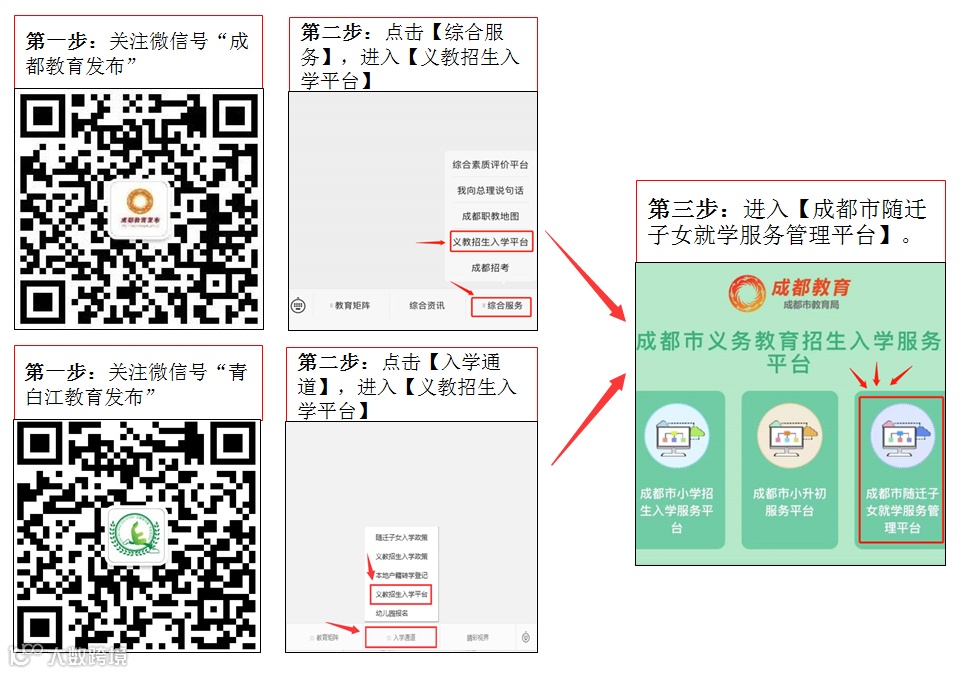
Task: Click the 成都市义务教育招生入学服务平台 heading
Action: (789, 352)
